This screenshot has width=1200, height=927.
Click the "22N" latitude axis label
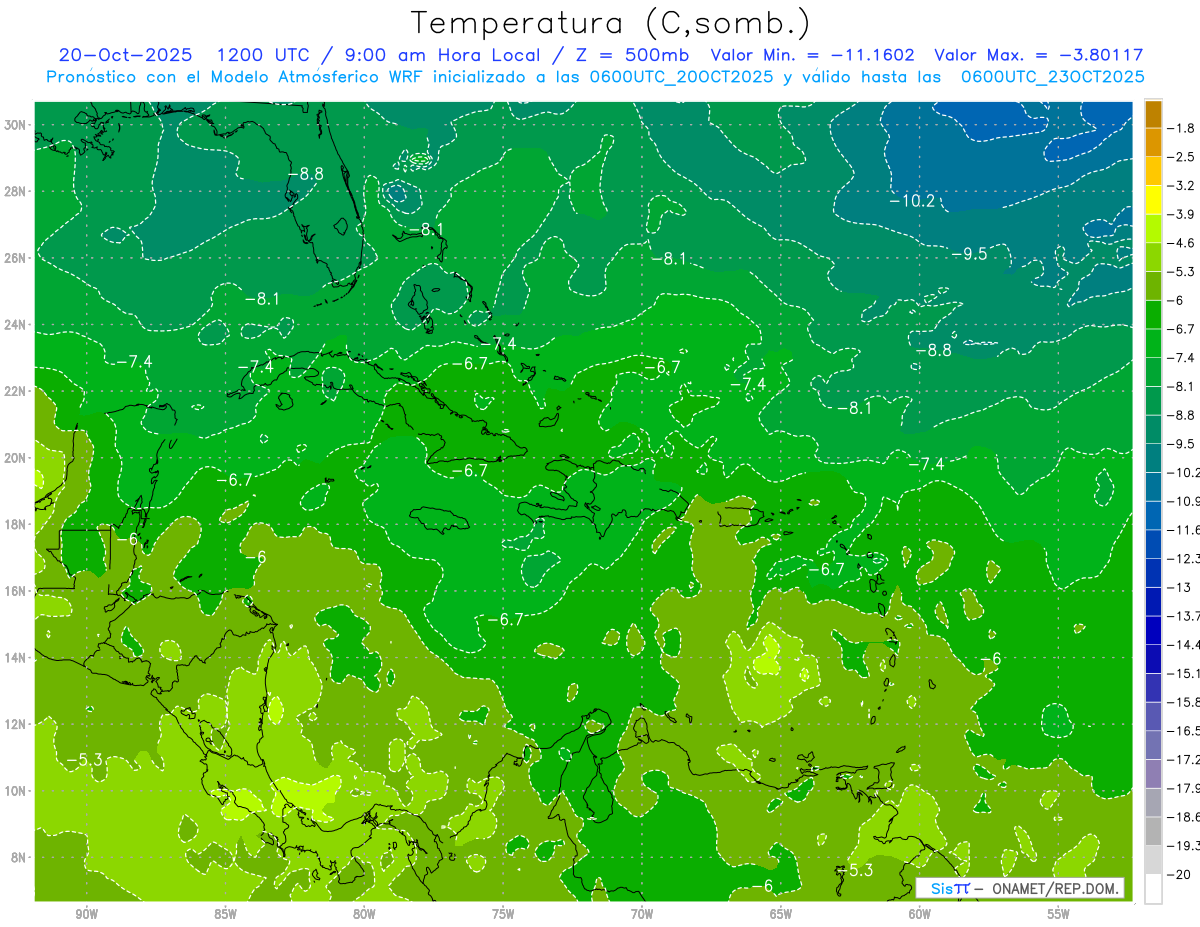click(x=17, y=391)
